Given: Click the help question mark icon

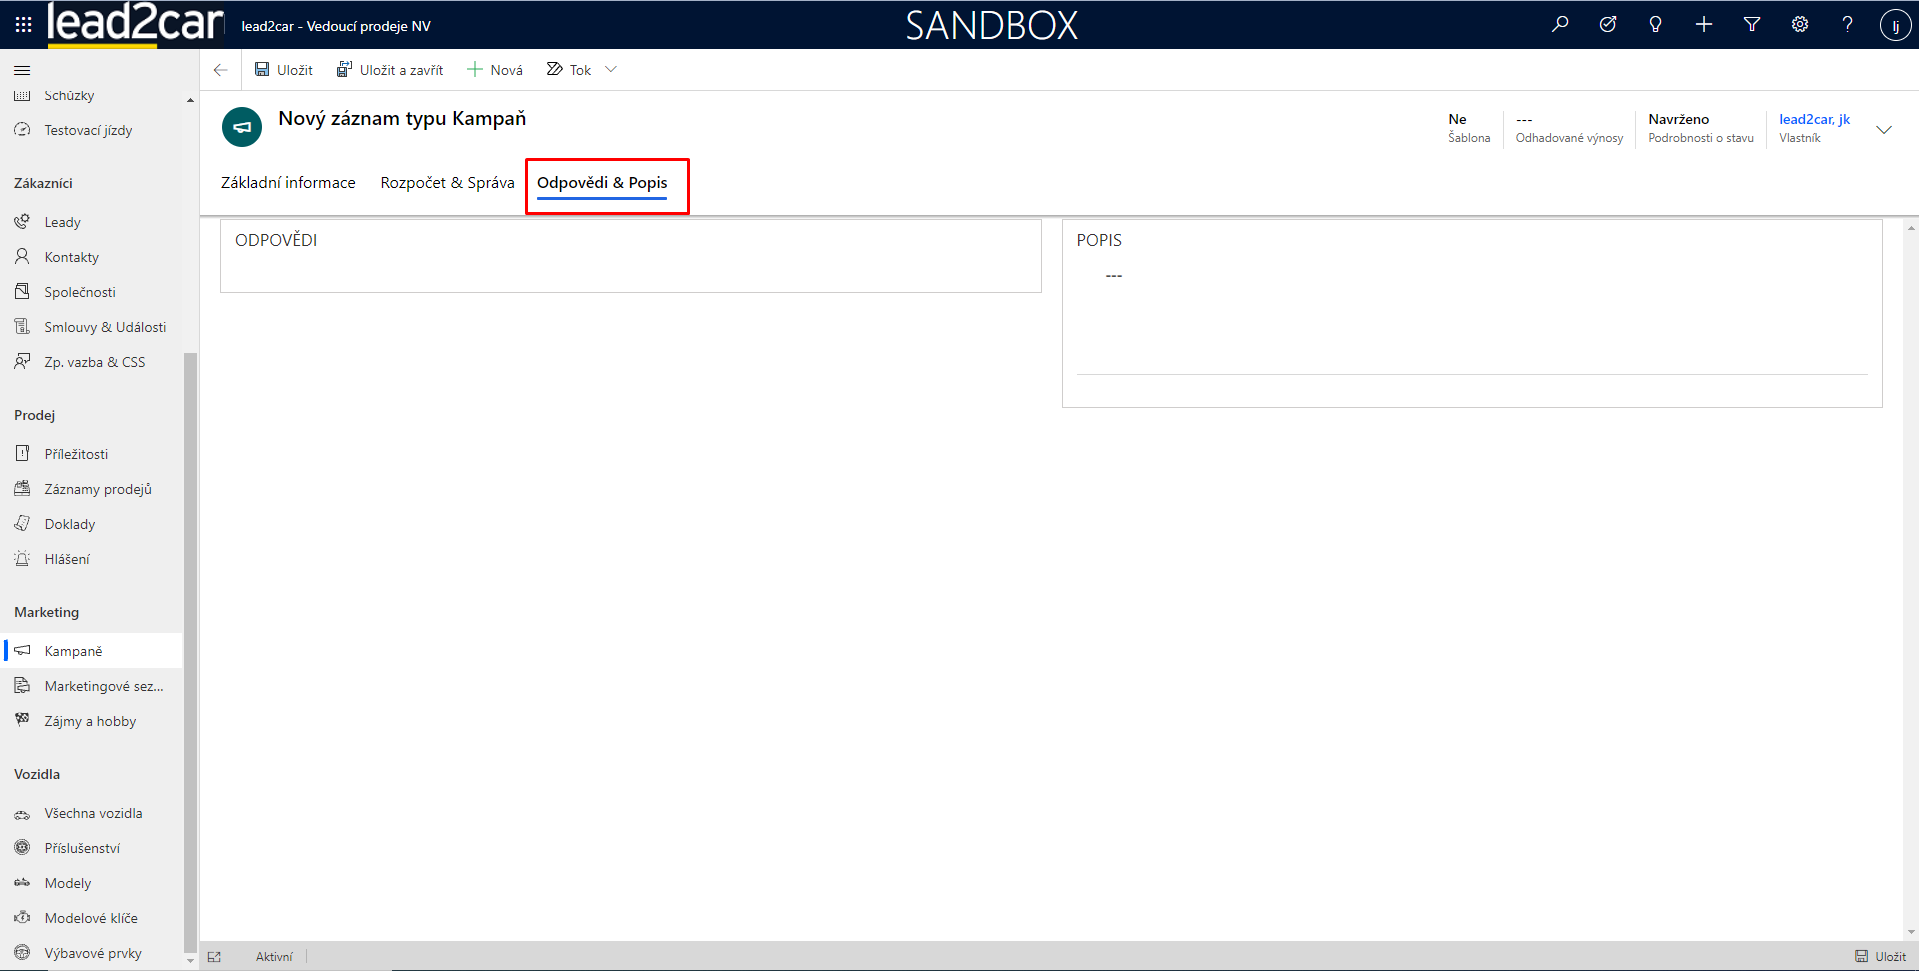Looking at the screenshot, I should (x=1848, y=25).
